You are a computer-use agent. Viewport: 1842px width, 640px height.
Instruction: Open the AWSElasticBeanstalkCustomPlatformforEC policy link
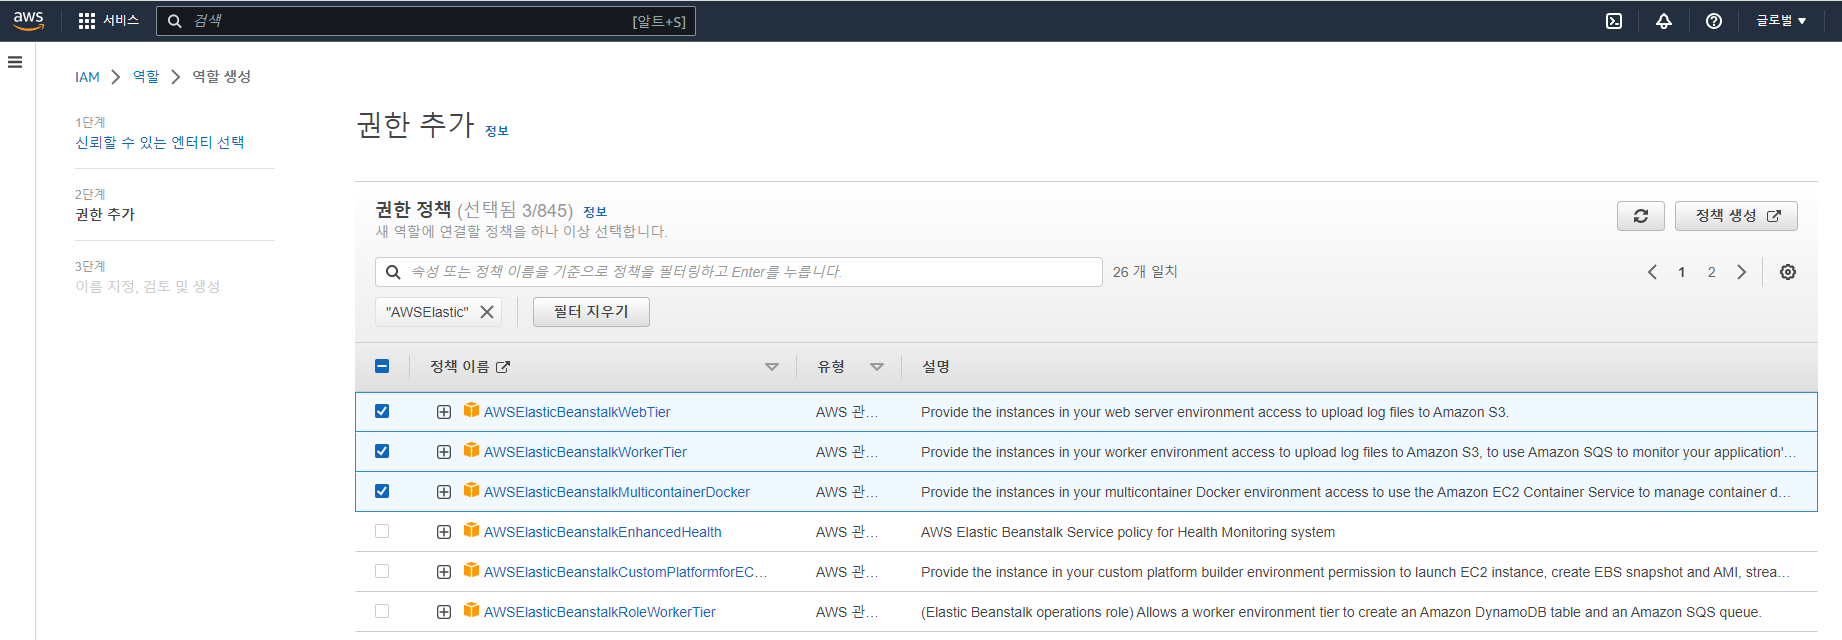(626, 572)
